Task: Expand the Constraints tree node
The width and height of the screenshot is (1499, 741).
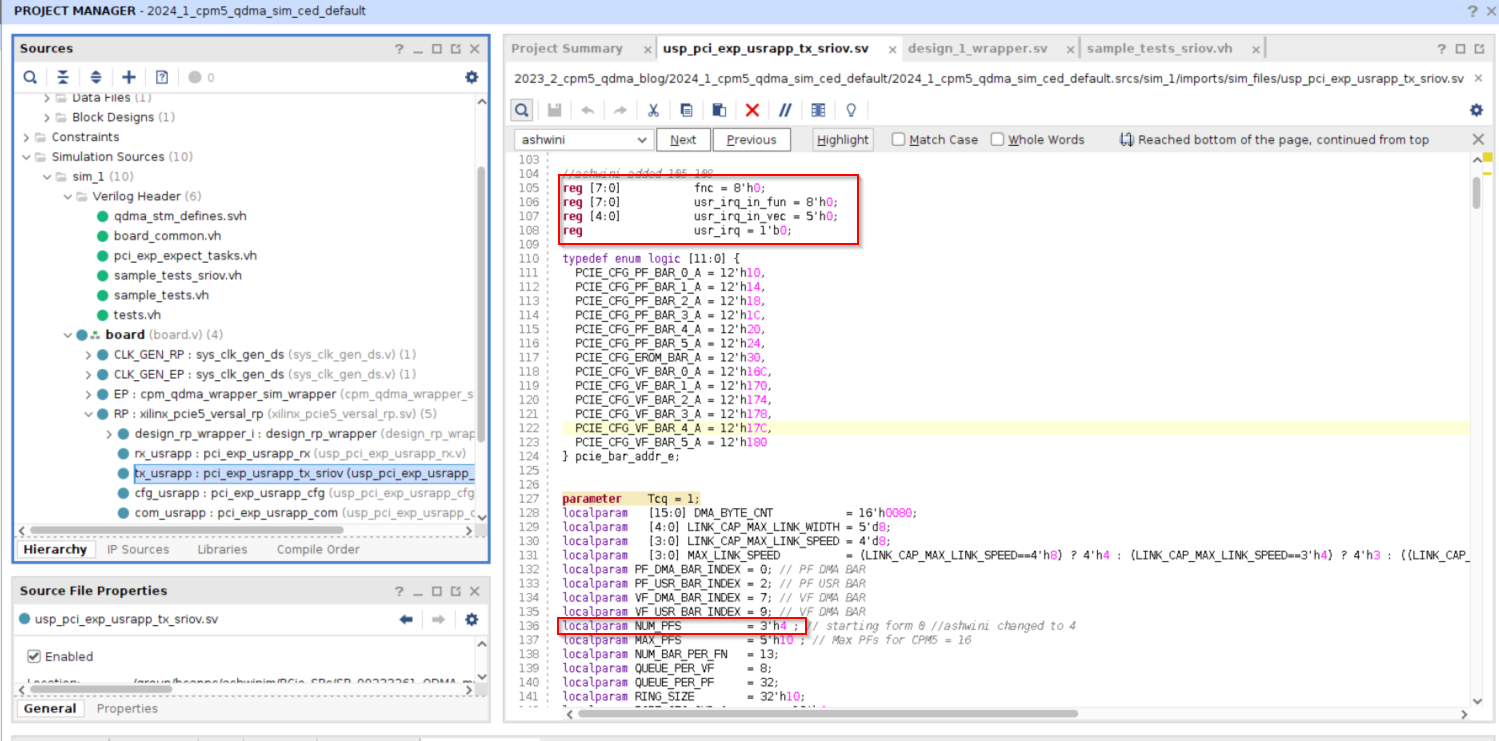Action: coord(27,137)
